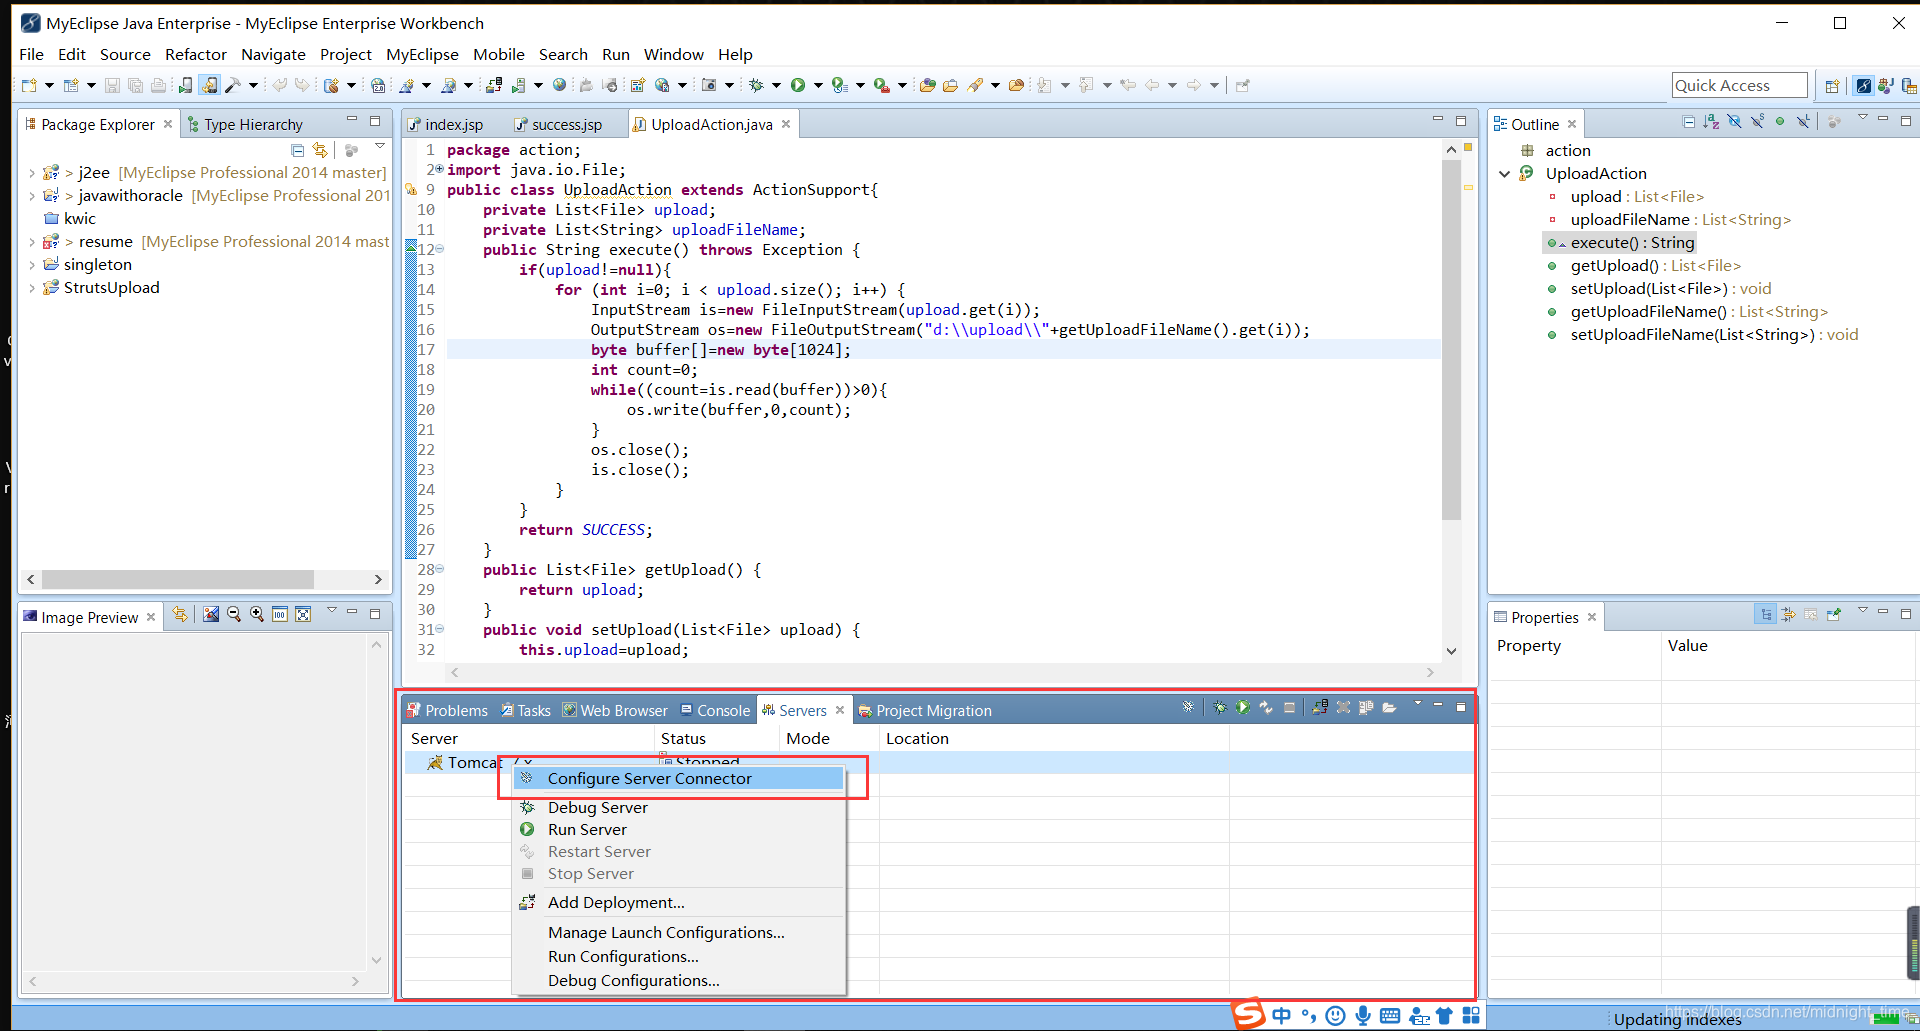
Task: Toggle Link with Editor in Package Explorer
Action: pyautogui.click(x=320, y=150)
